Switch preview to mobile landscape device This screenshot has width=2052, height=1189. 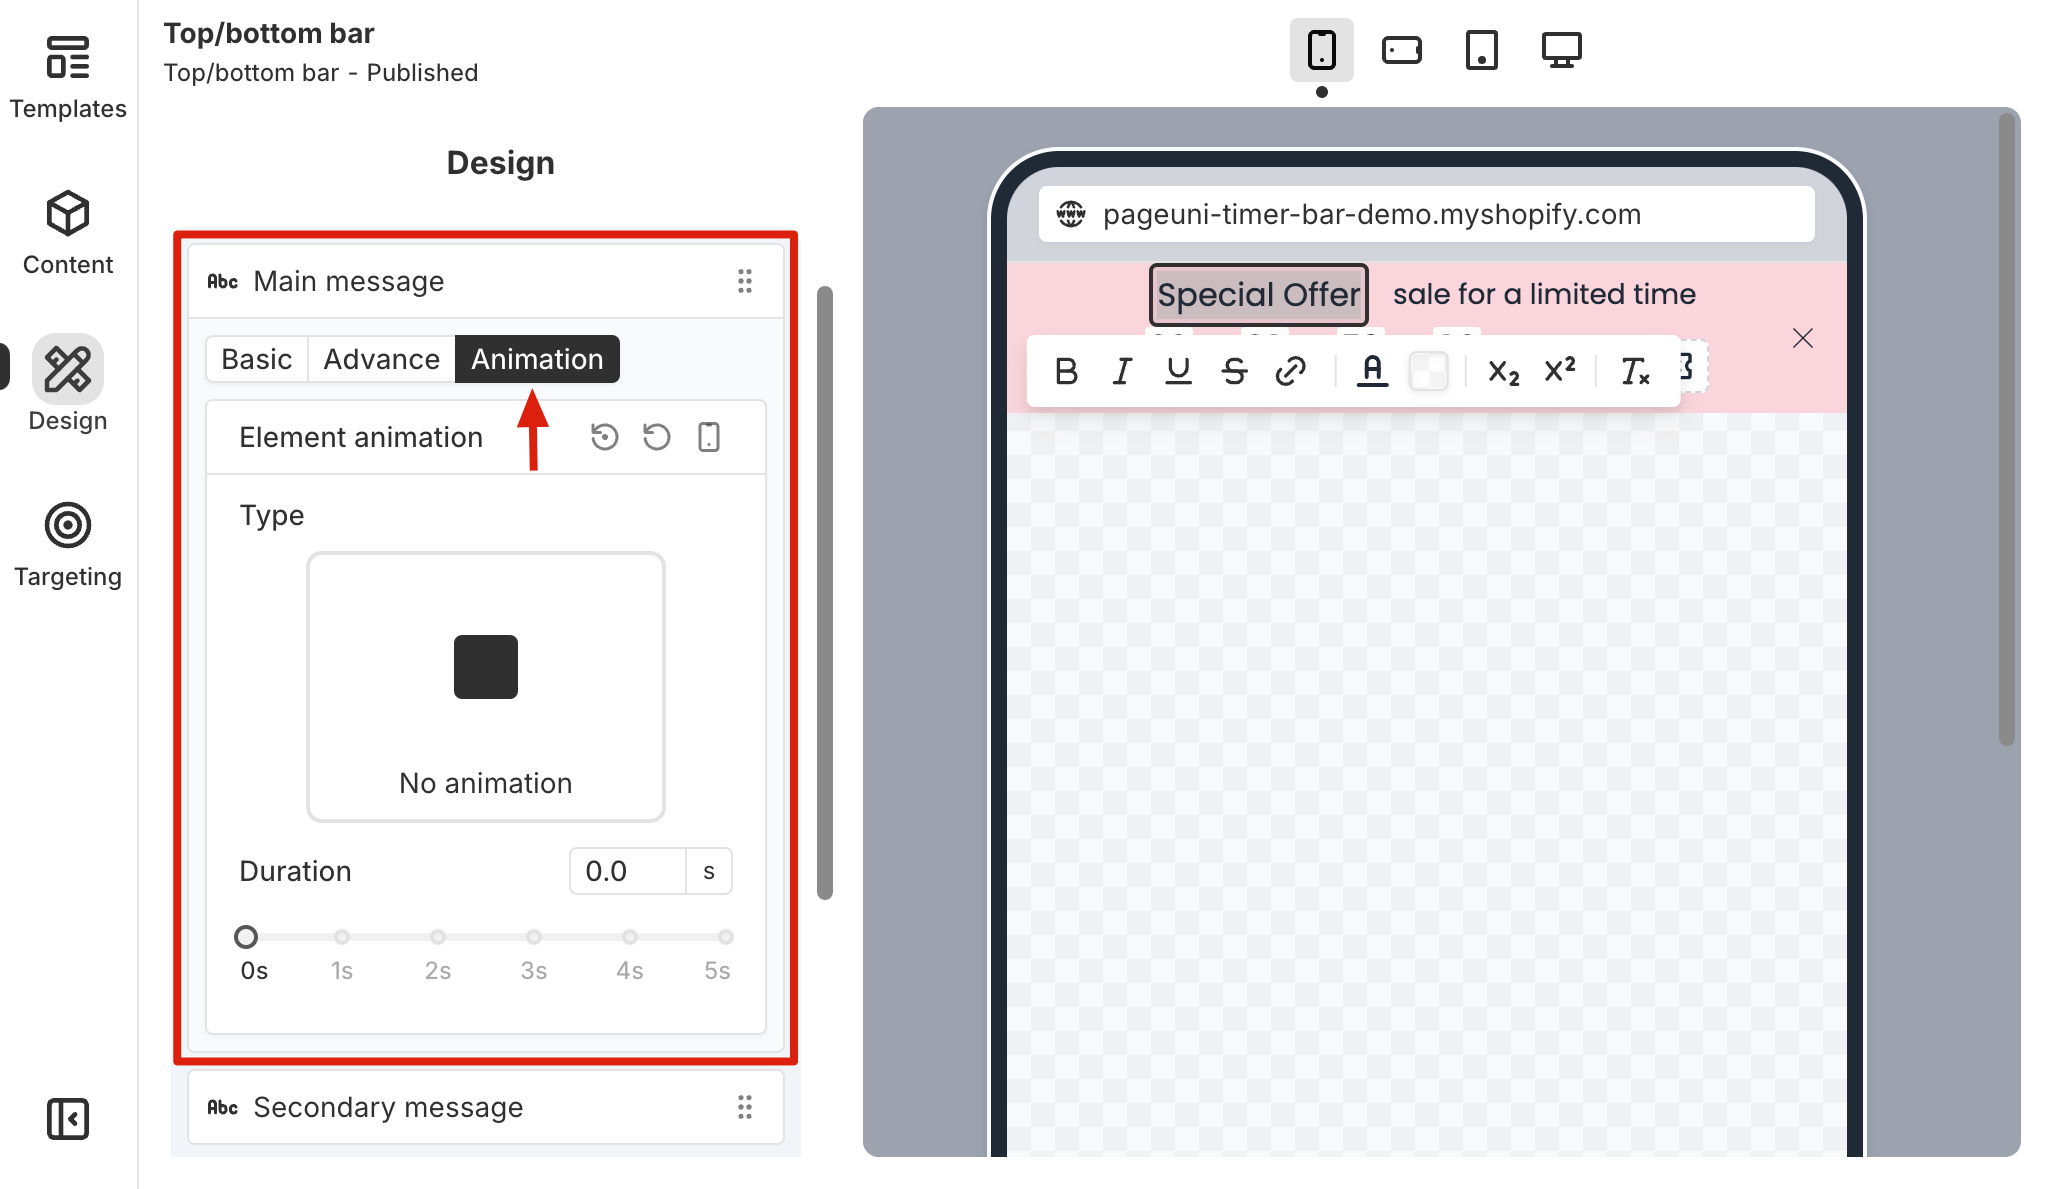[x=1402, y=50]
